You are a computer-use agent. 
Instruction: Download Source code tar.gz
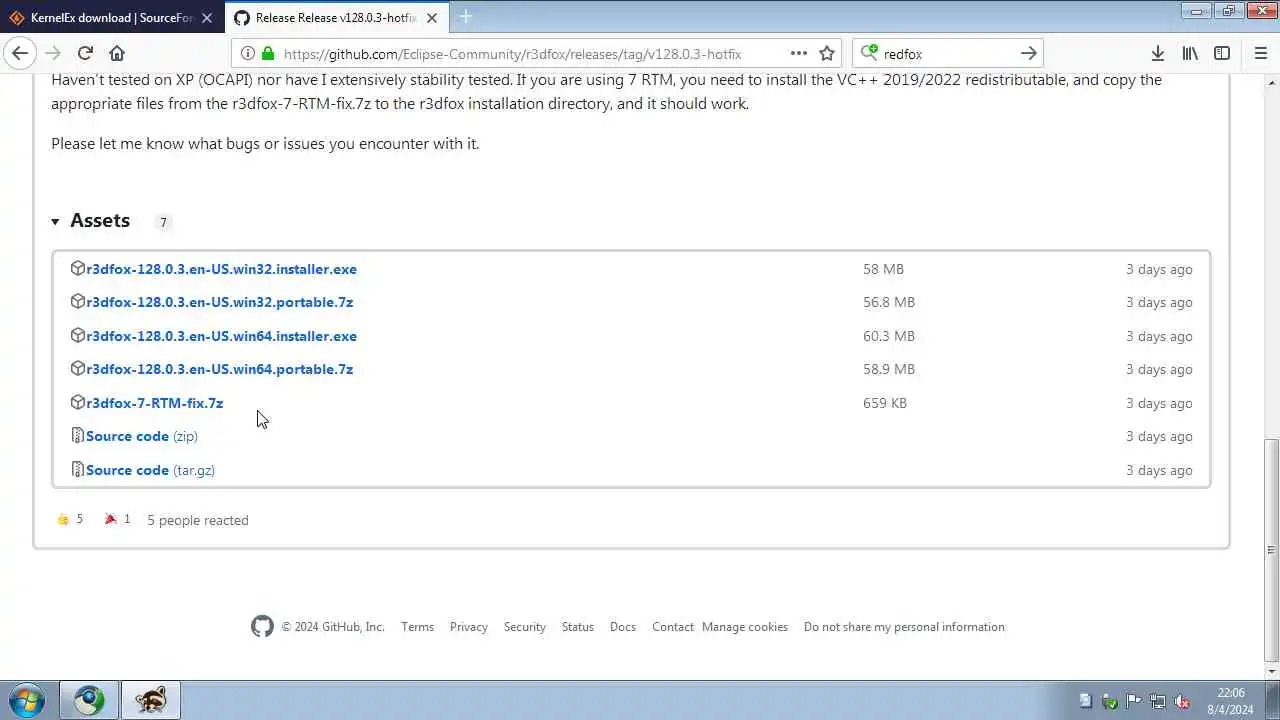(150, 470)
